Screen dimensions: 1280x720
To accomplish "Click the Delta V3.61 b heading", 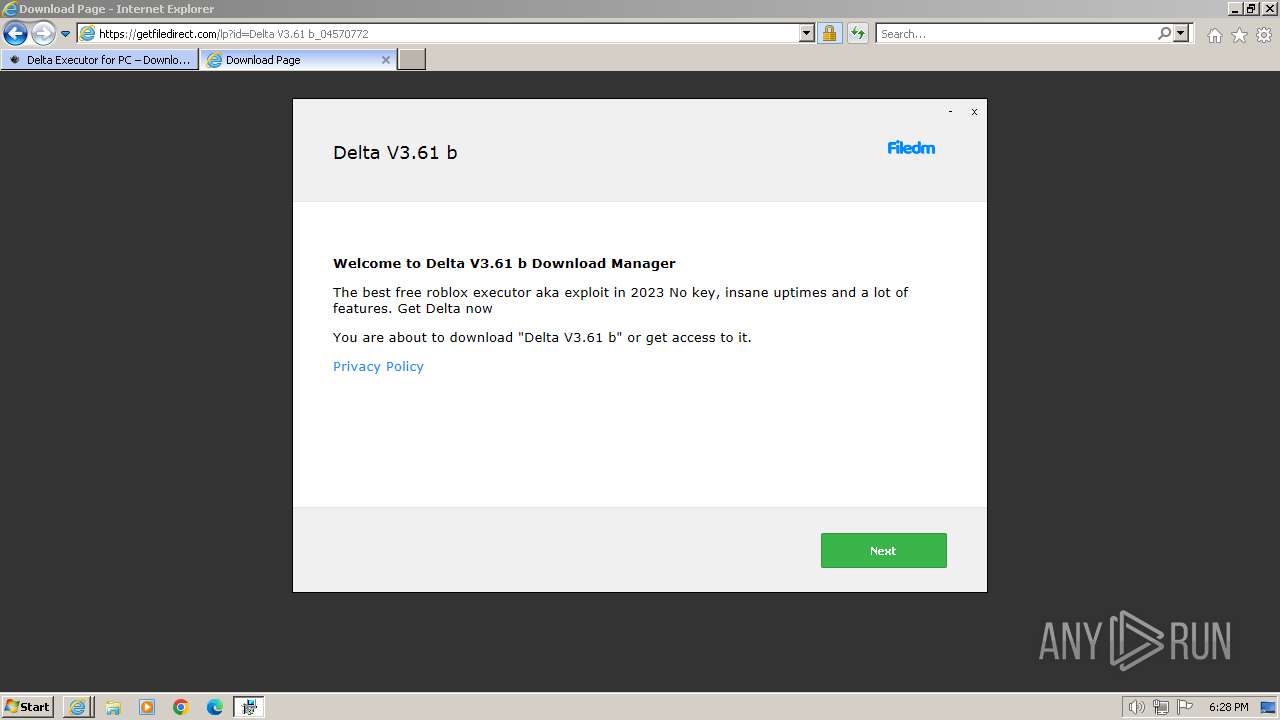I will pyautogui.click(x=395, y=153).
